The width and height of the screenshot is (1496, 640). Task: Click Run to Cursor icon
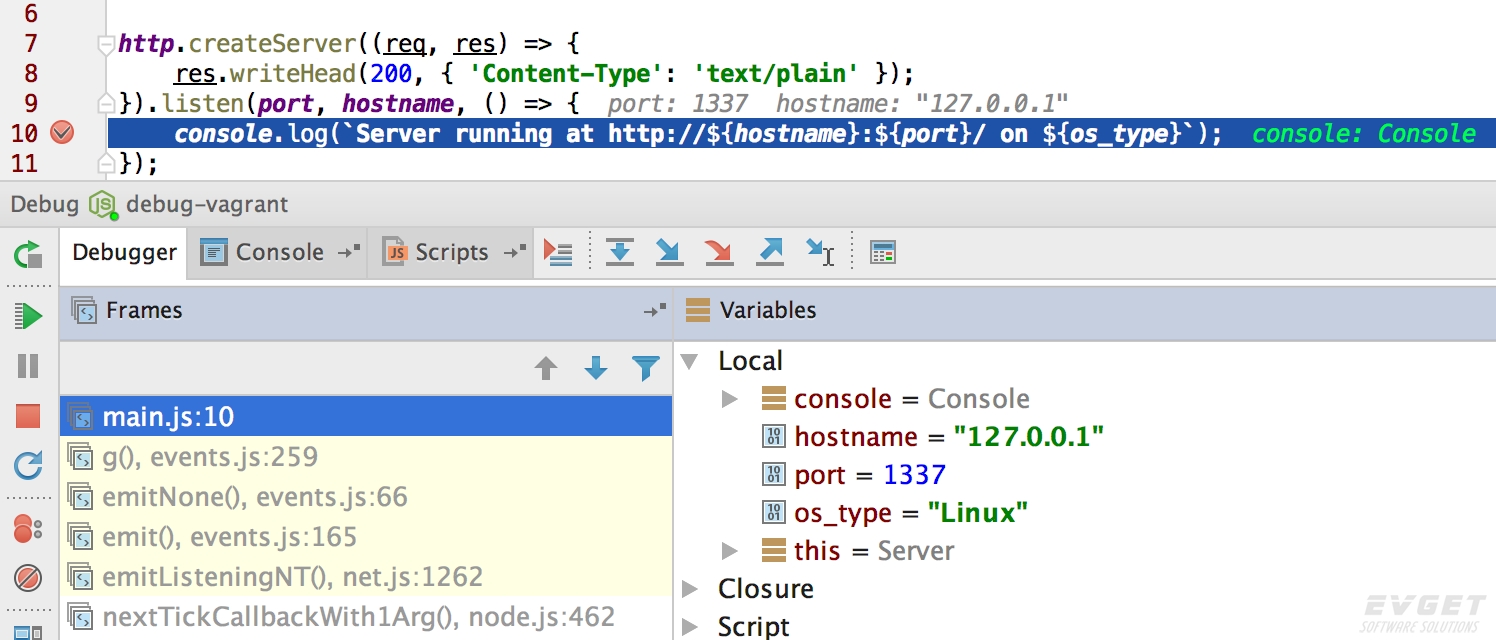[820, 252]
